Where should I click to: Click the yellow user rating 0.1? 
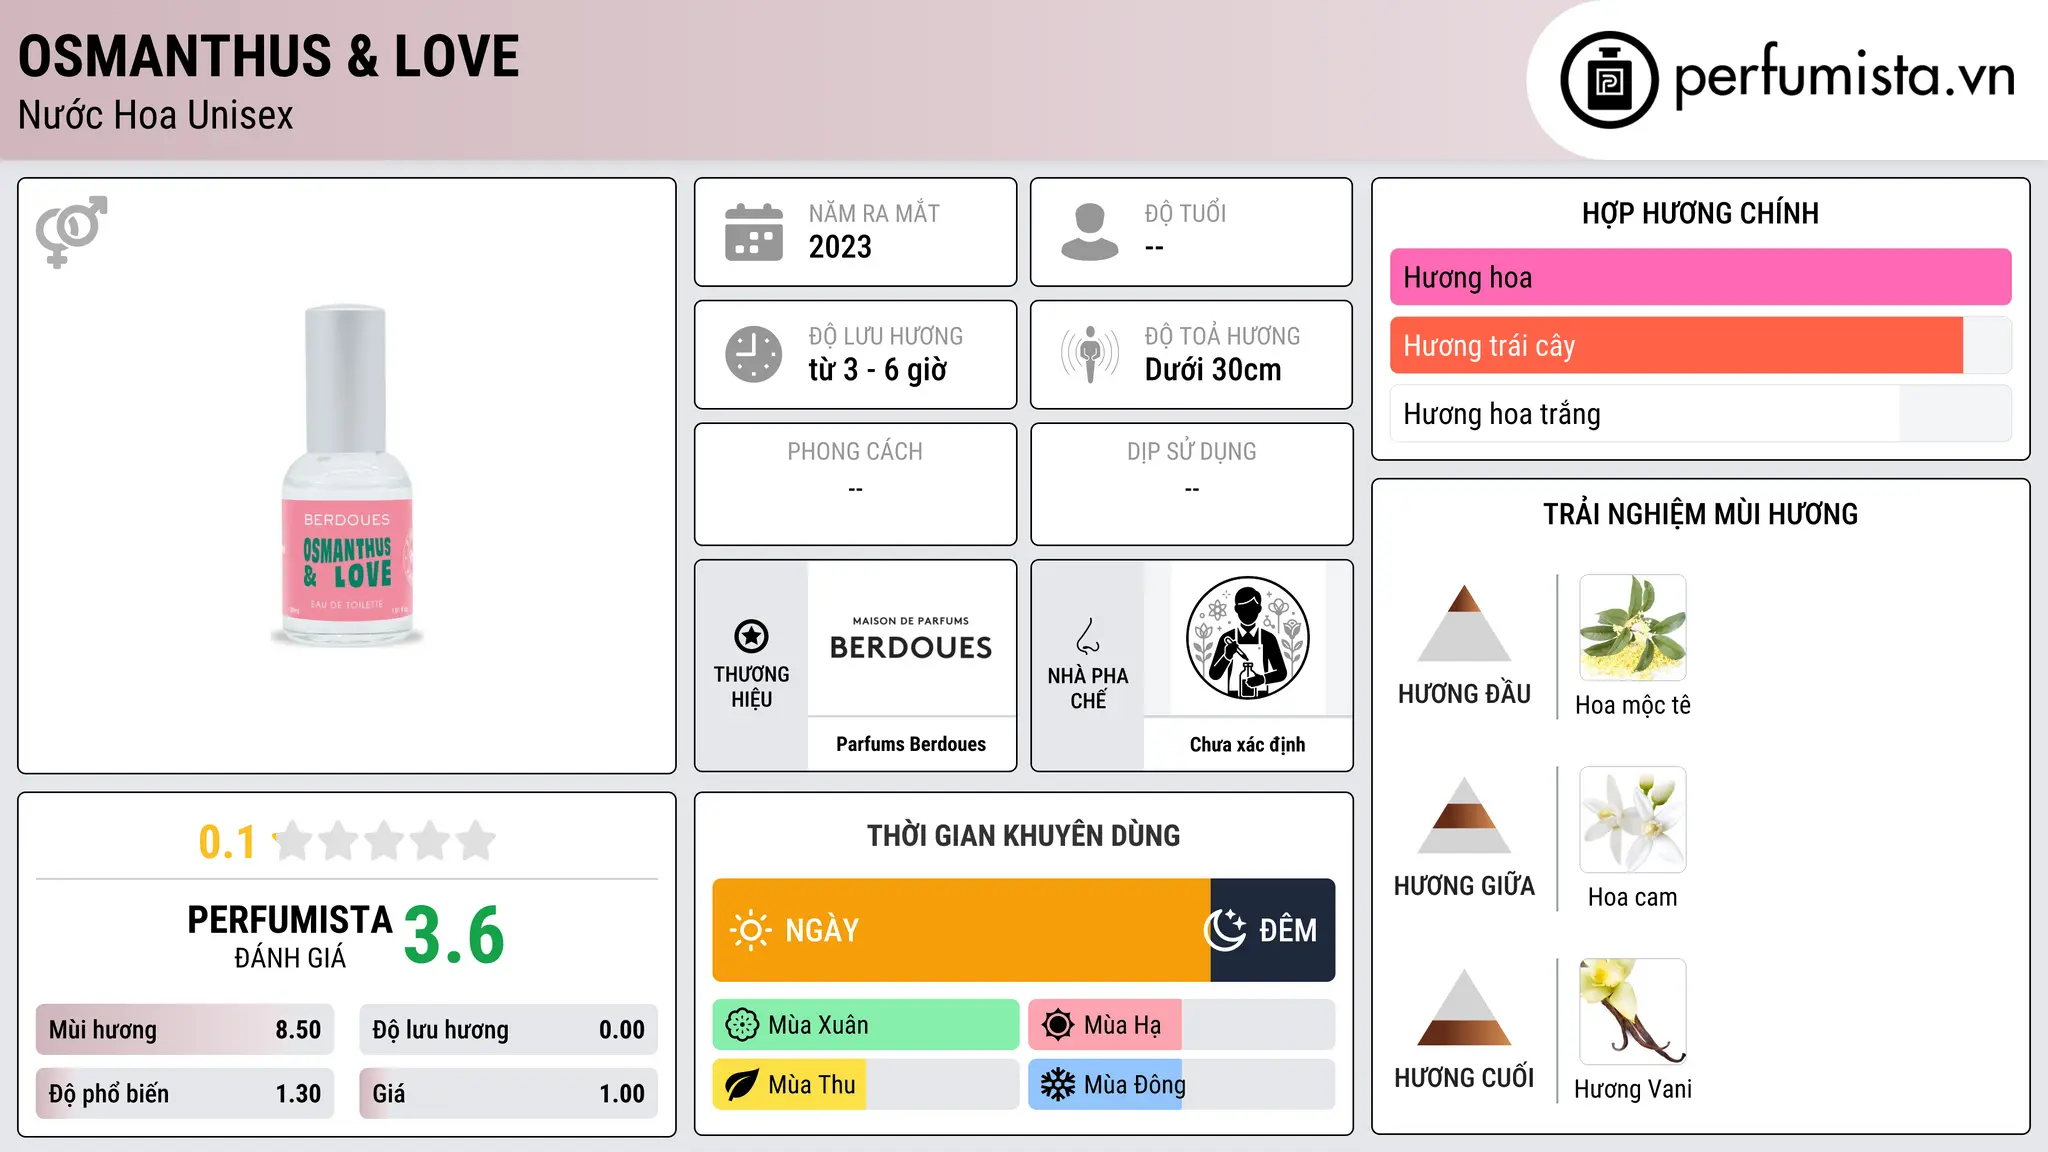coord(227,842)
